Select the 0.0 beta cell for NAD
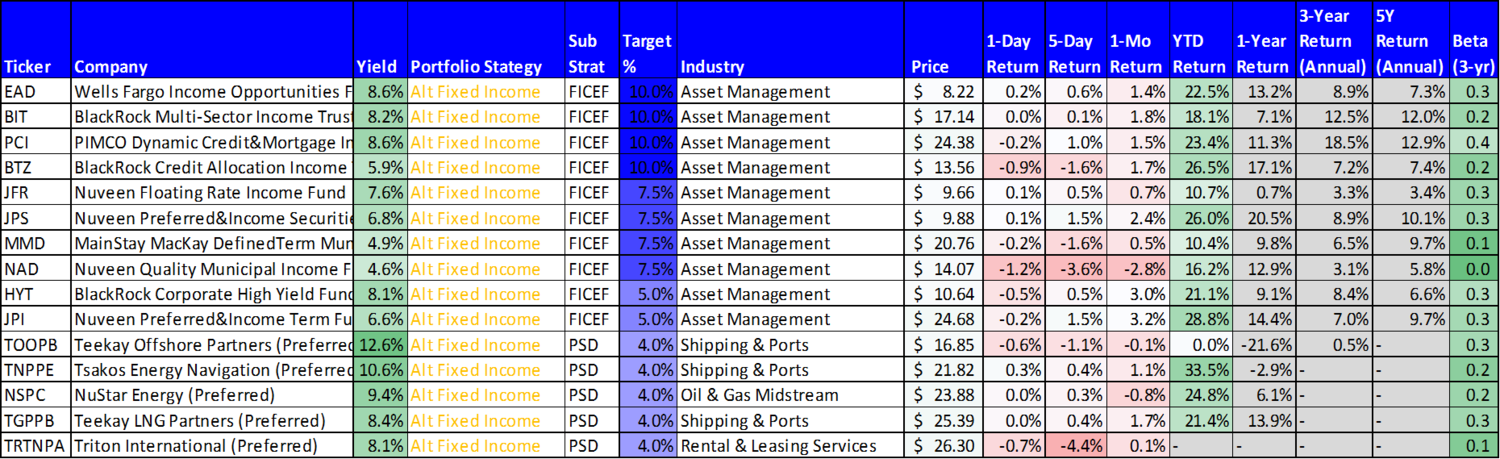 (x=1474, y=269)
